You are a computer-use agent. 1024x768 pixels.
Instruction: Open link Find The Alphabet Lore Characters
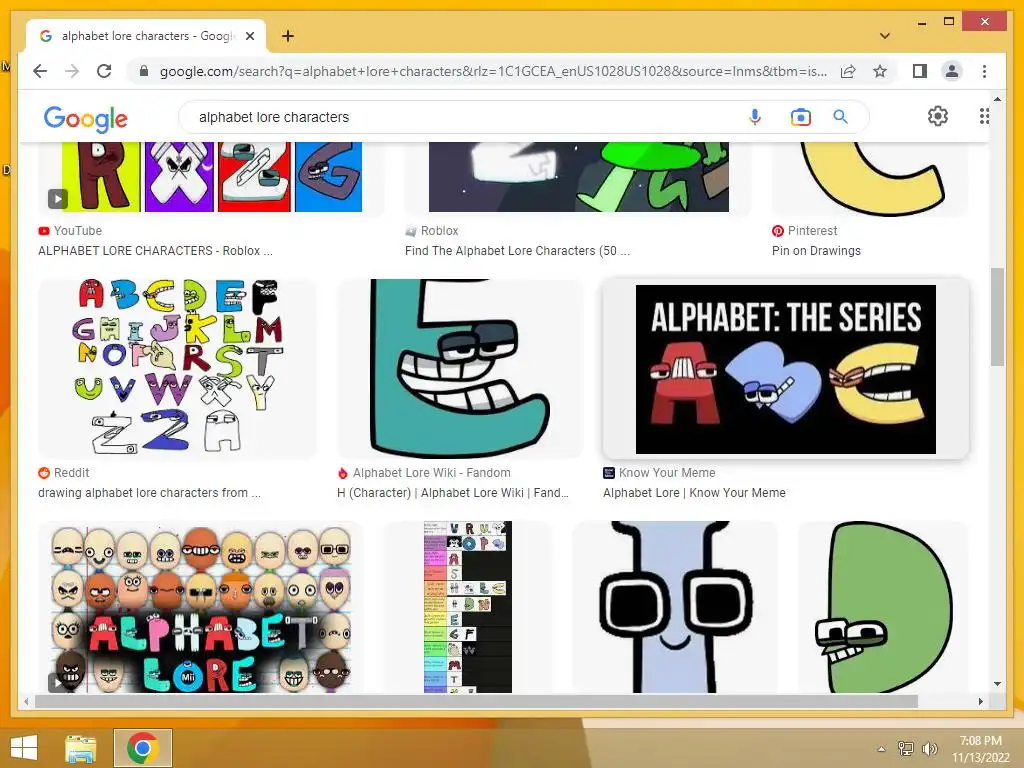pos(517,251)
